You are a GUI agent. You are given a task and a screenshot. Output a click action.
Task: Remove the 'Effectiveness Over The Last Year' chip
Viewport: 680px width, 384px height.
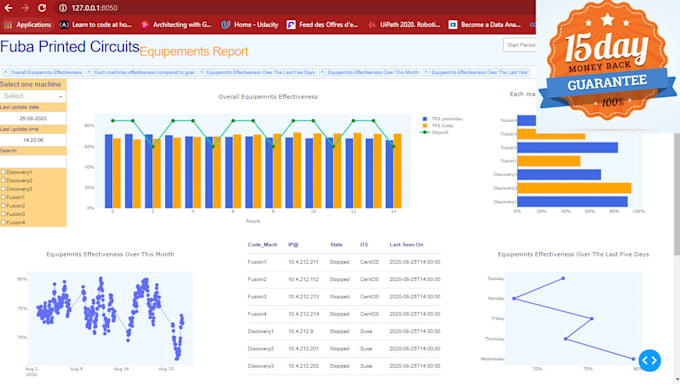tap(426, 72)
